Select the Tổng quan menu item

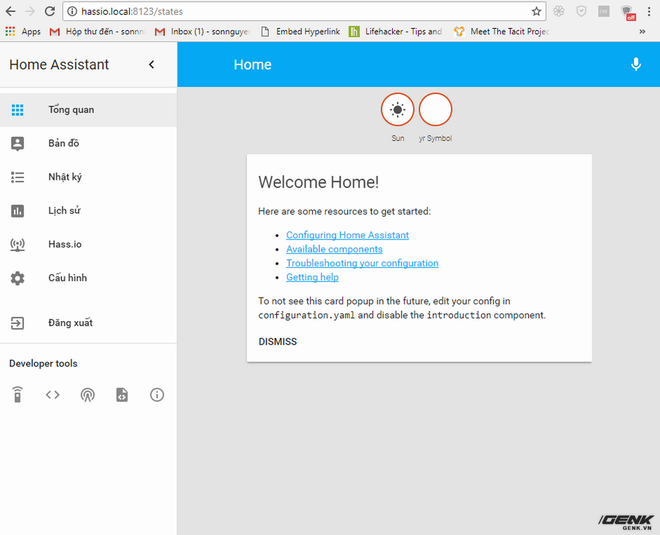point(88,110)
